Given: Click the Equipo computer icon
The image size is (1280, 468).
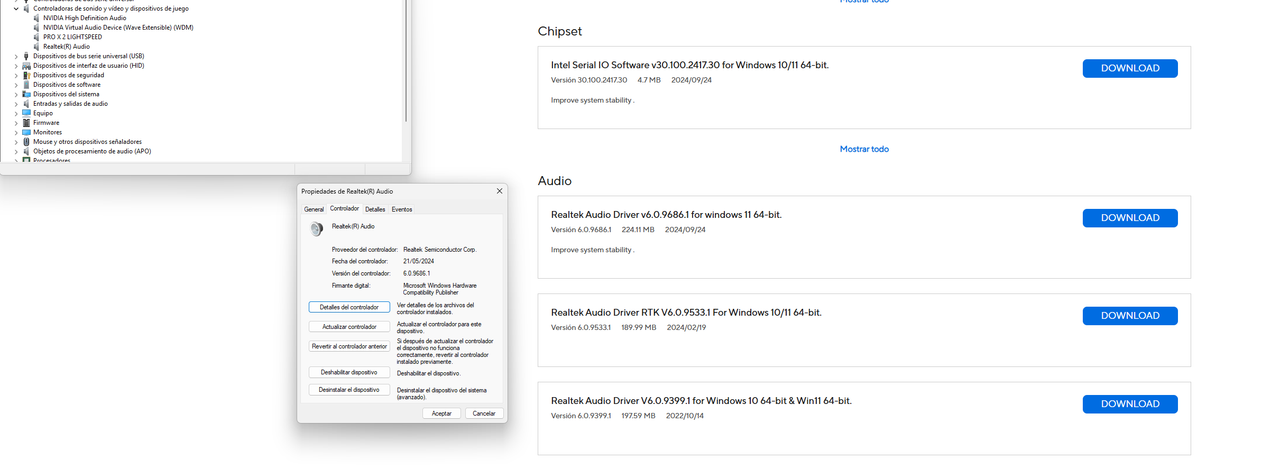Looking at the screenshot, I should [x=26, y=113].
